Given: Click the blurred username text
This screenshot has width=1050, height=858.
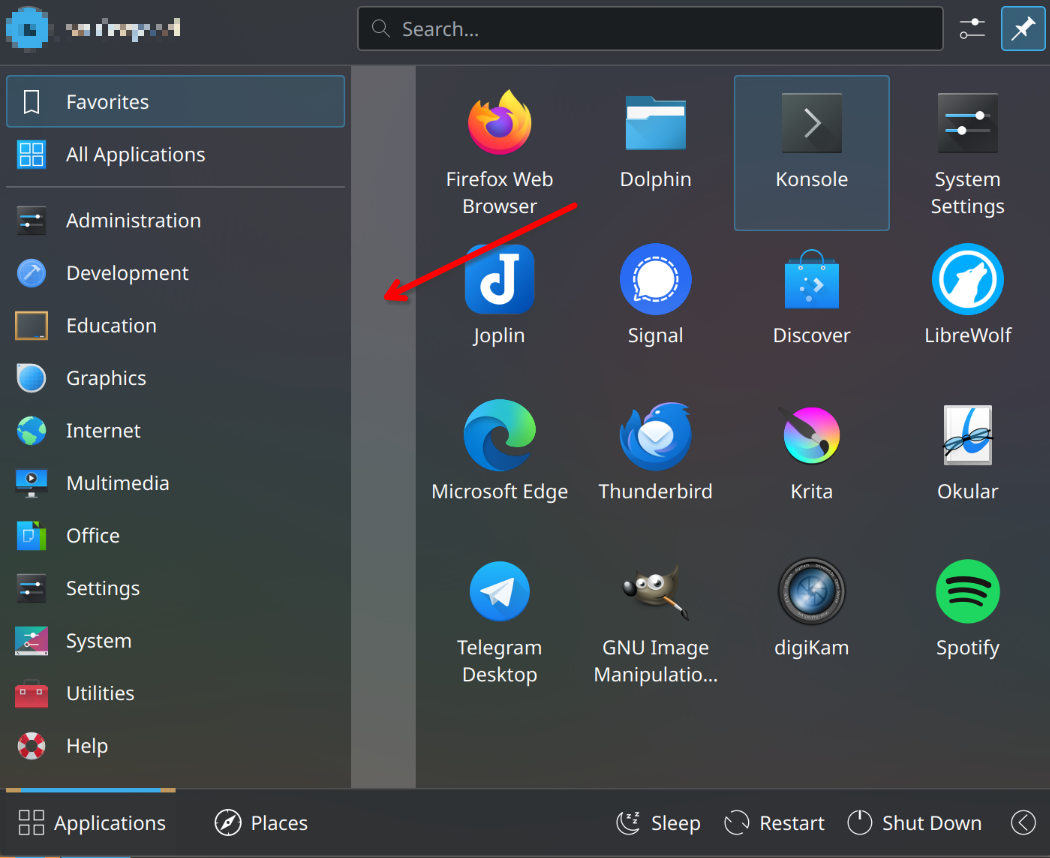Looking at the screenshot, I should coord(123,28).
